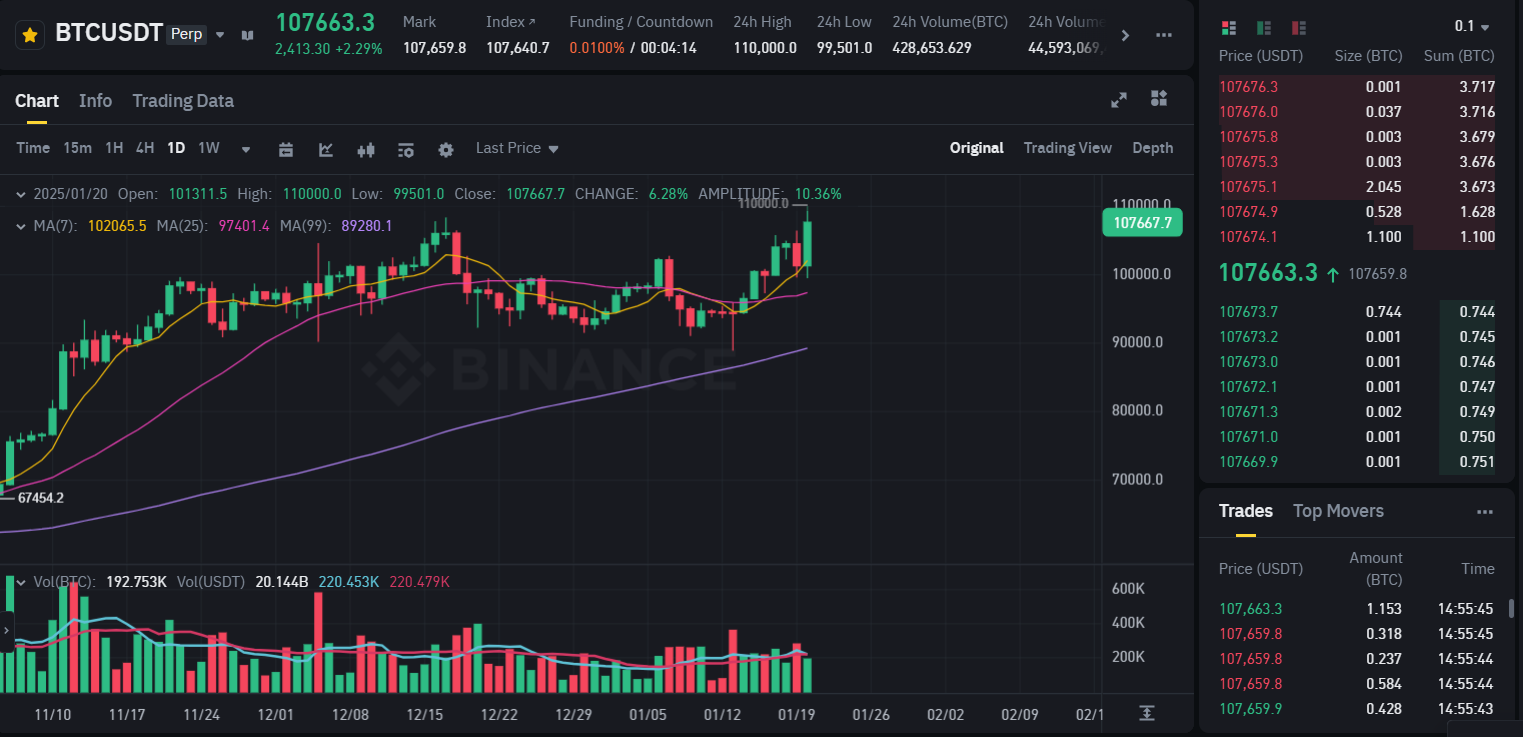The image size is (1523, 737).
Task: Click bid price 107673.7 in order book
Action: tap(1248, 312)
